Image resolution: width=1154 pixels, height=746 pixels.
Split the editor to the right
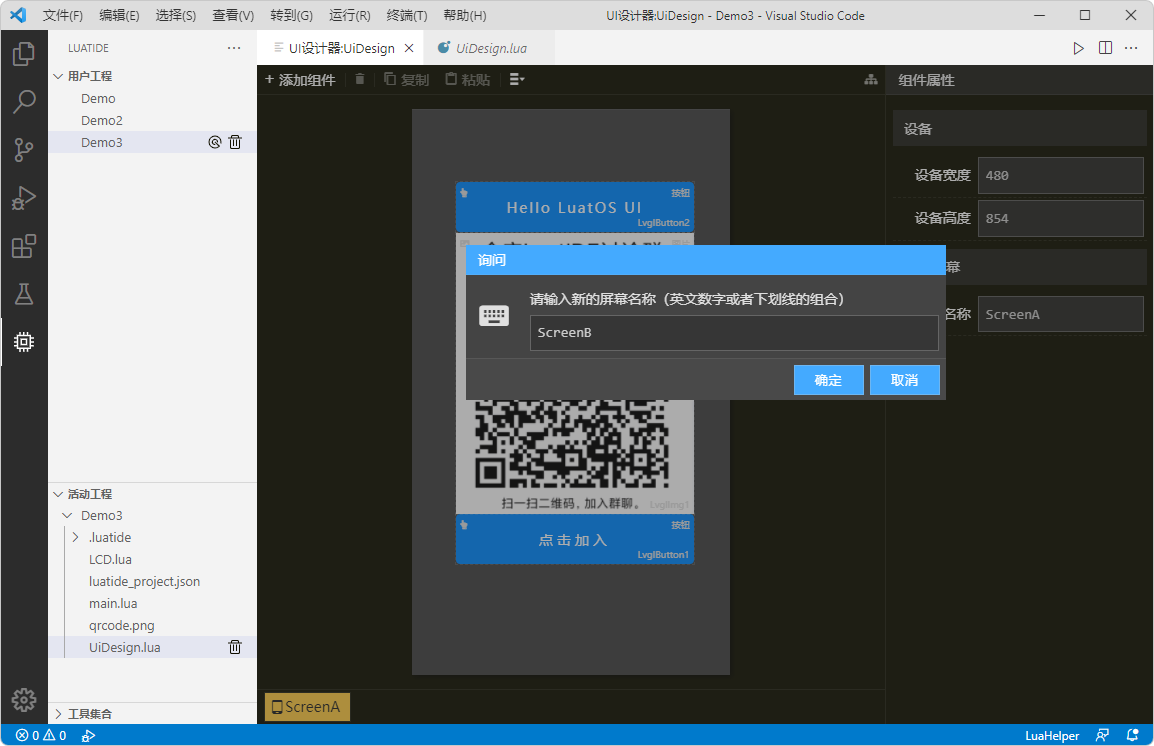[x=1105, y=48]
